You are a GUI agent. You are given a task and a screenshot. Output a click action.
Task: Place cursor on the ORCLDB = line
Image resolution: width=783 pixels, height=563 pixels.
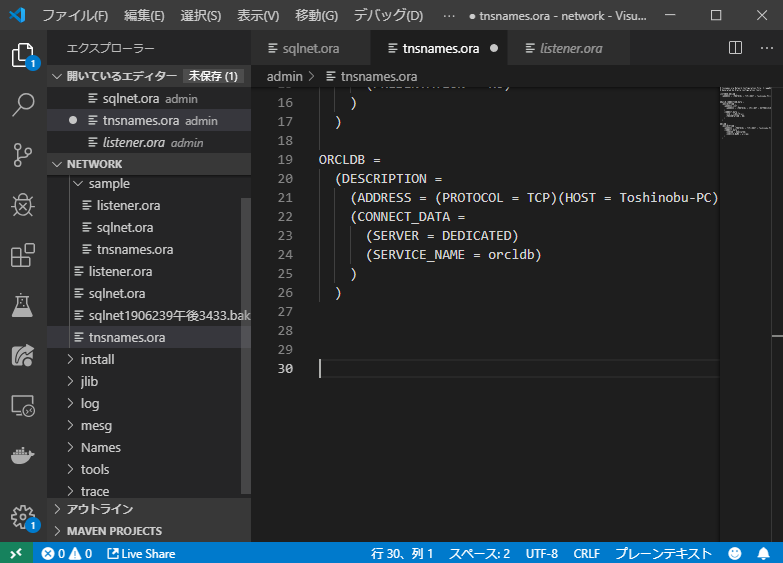coord(350,160)
